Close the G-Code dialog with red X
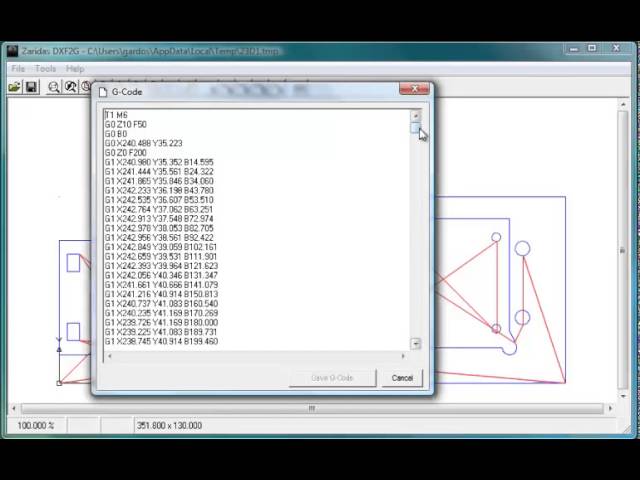640x480 pixels. coord(414,89)
